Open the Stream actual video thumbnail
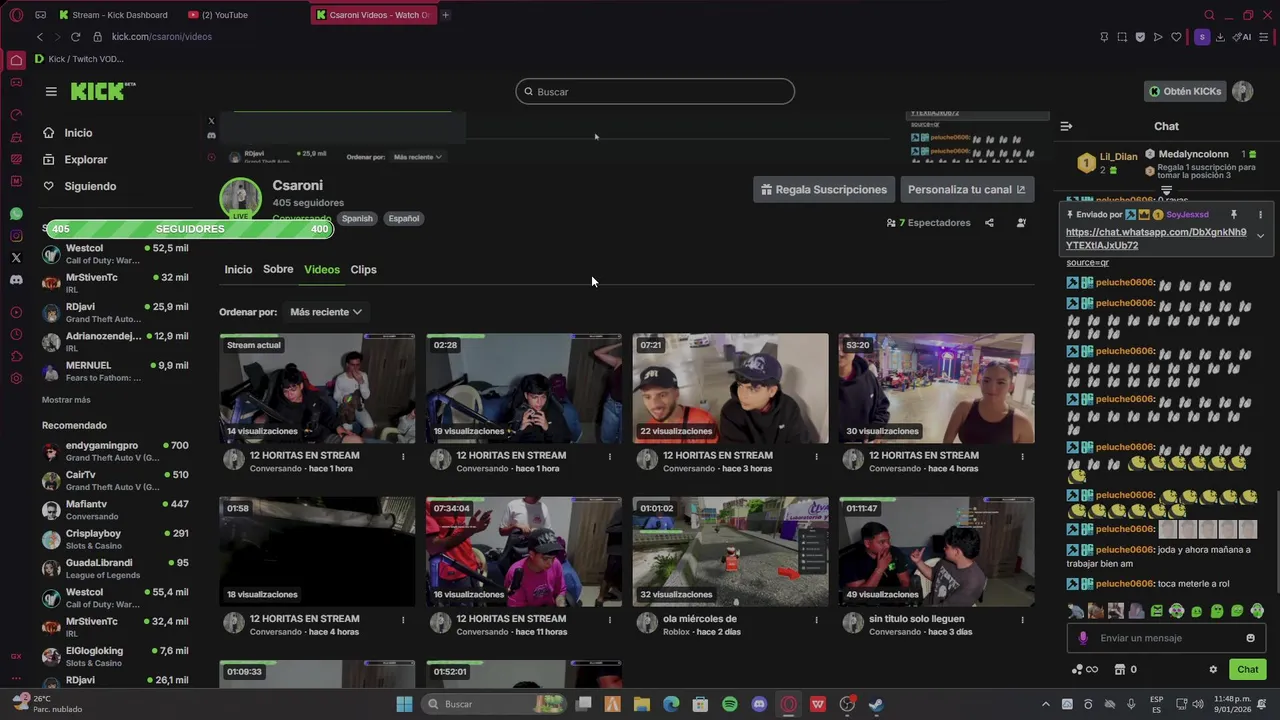1280x720 pixels. tap(317, 388)
